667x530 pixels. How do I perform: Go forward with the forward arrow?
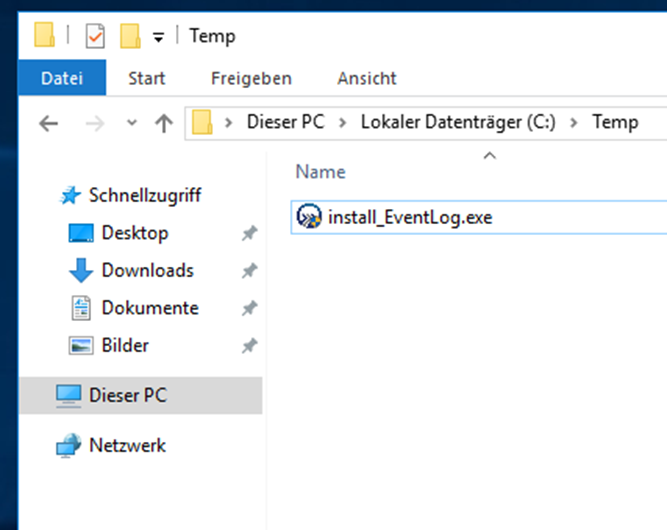point(94,124)
